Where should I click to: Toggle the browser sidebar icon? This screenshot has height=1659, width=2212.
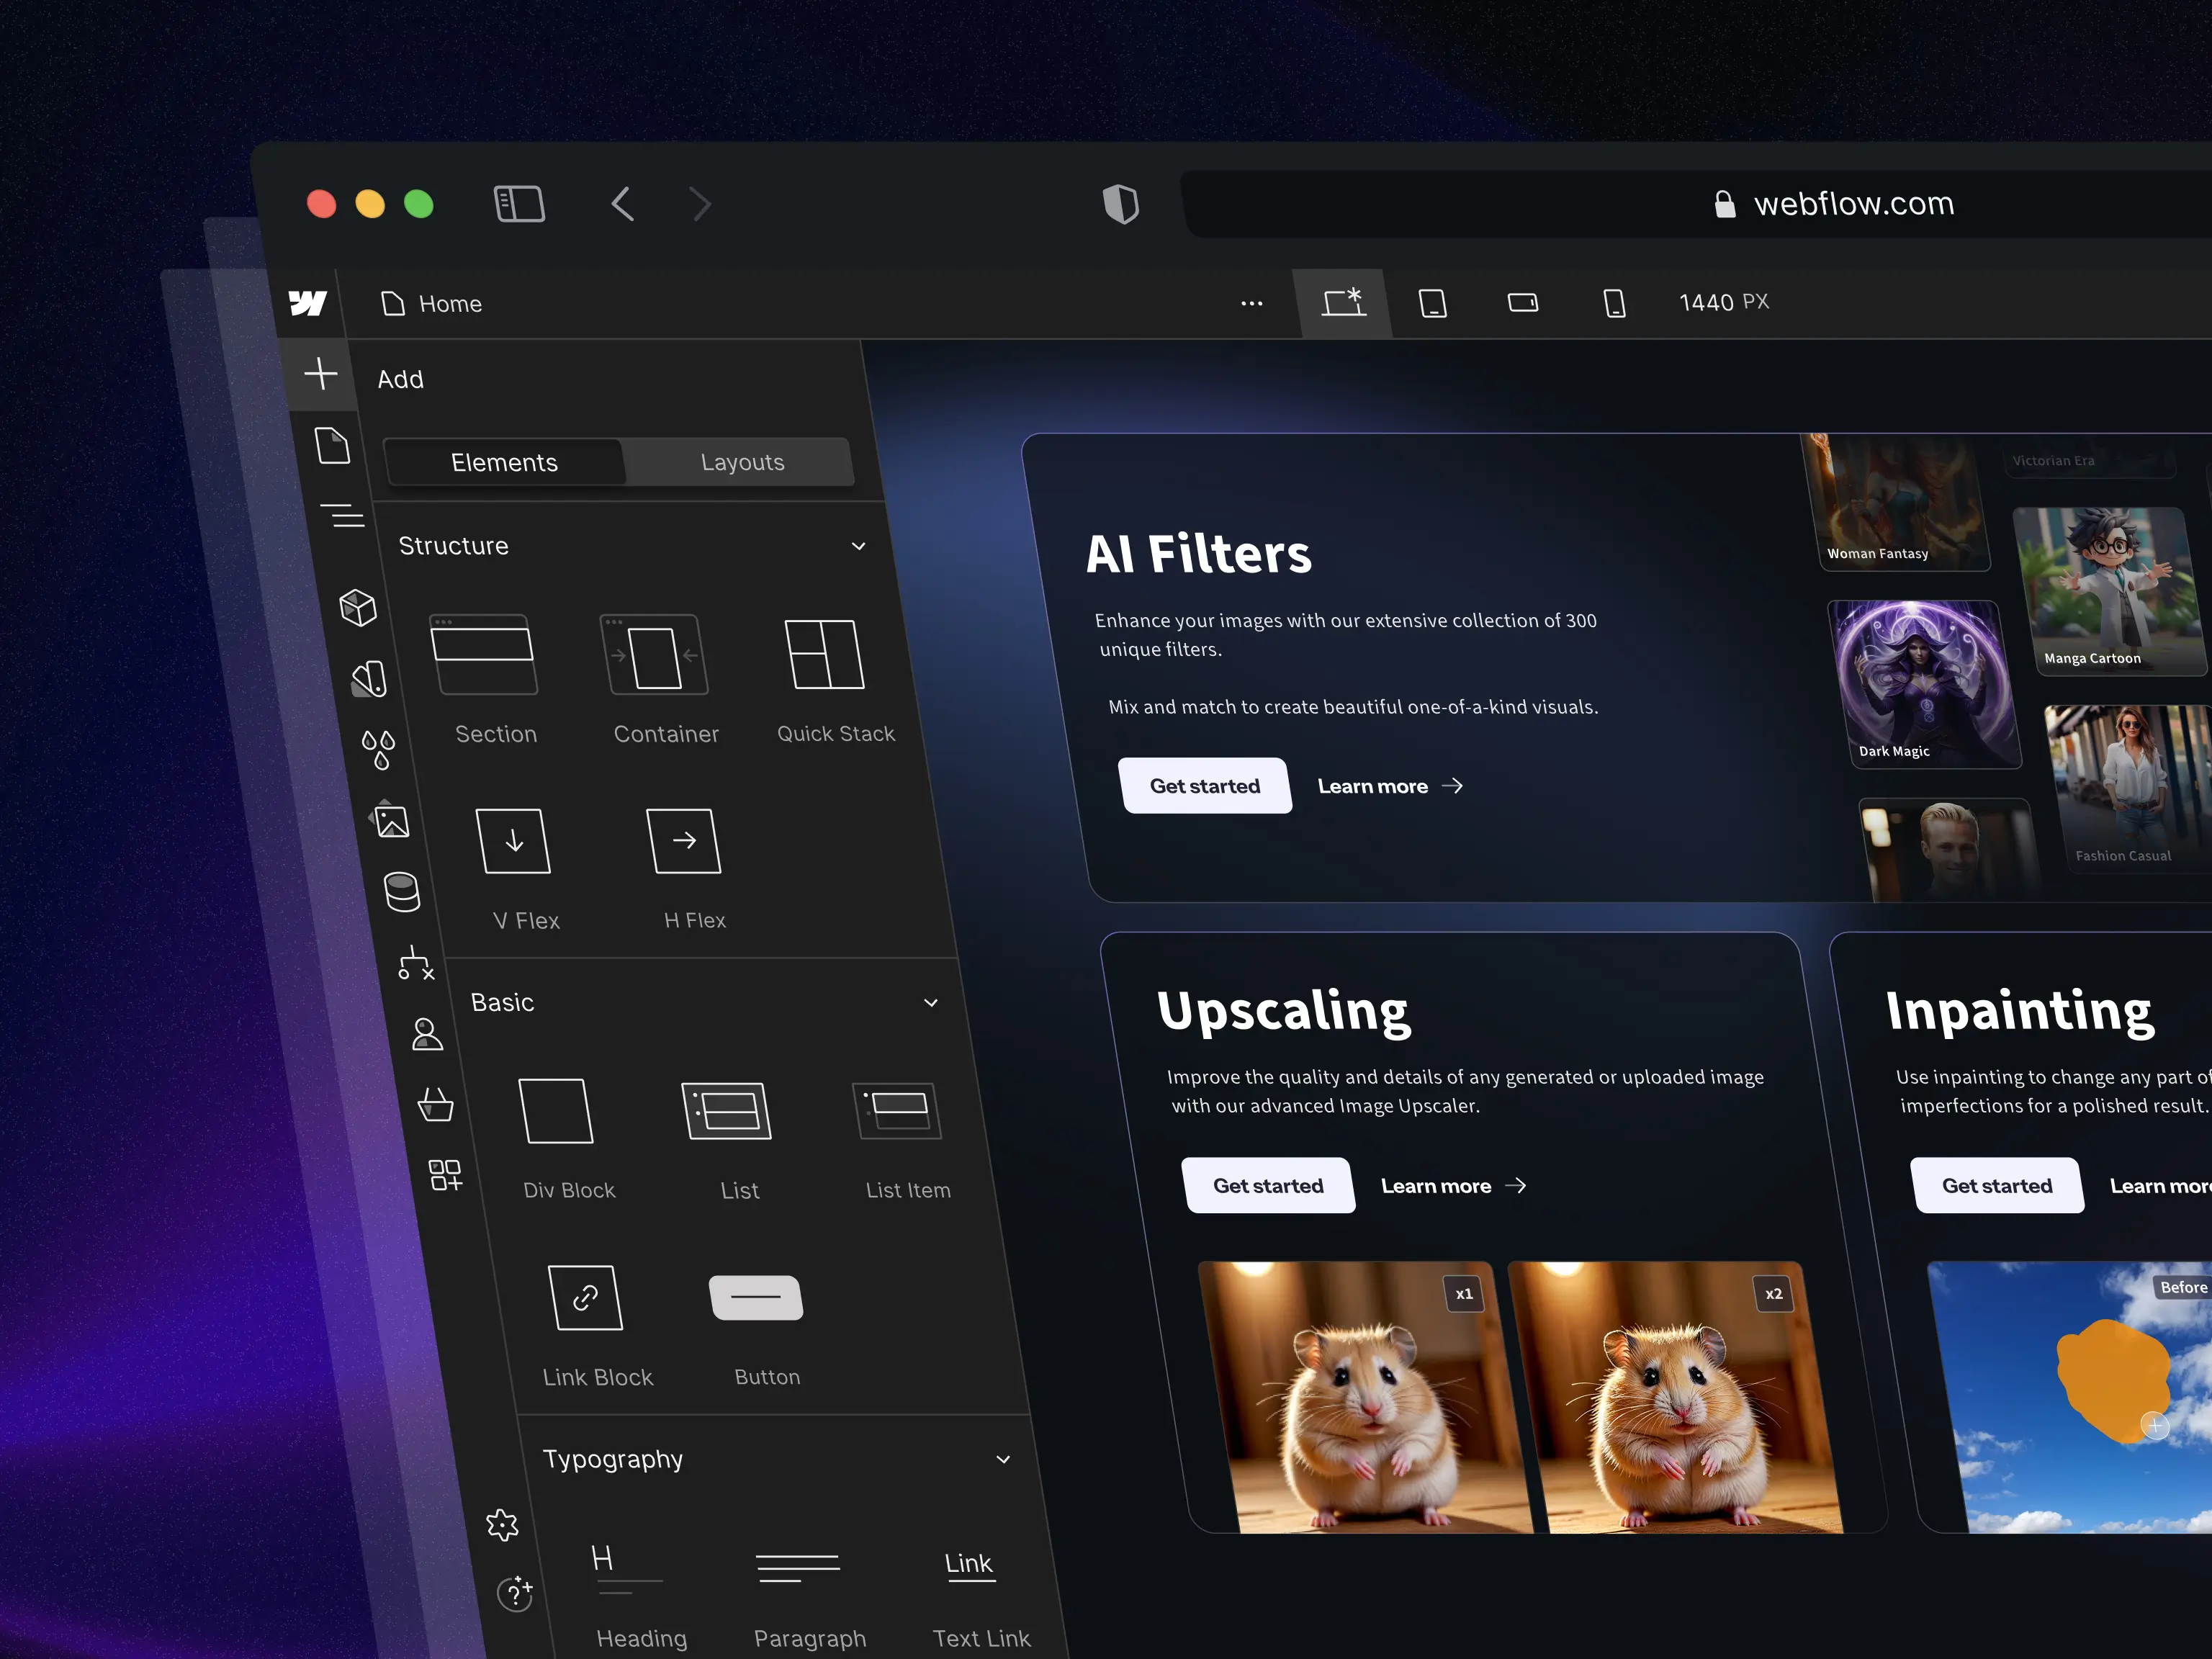520,204
